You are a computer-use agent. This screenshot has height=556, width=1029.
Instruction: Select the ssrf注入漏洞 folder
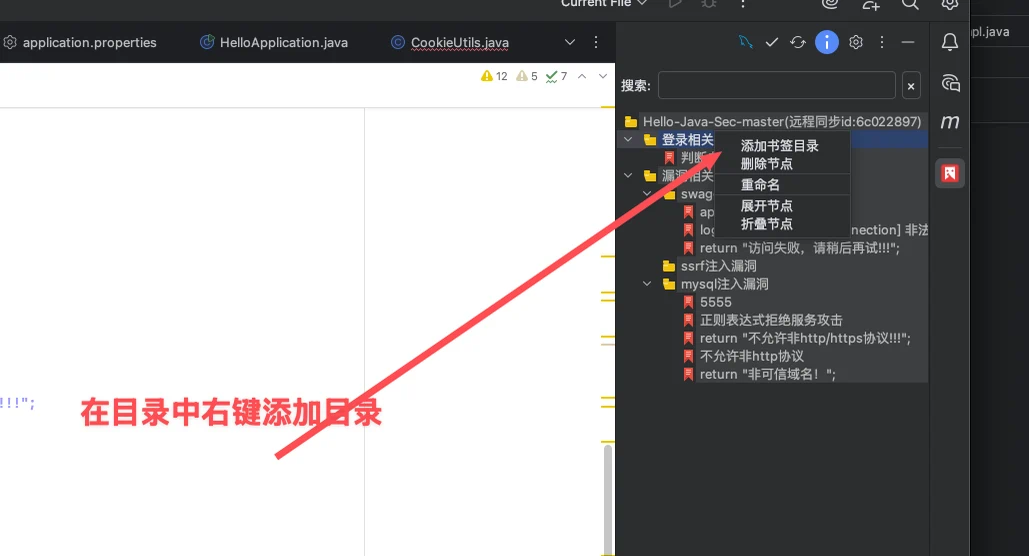709,266
